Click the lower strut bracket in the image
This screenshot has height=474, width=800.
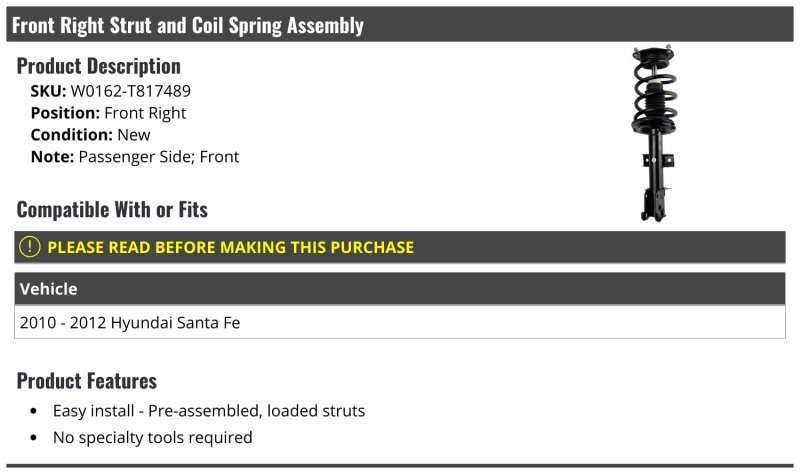coord(655,204)
